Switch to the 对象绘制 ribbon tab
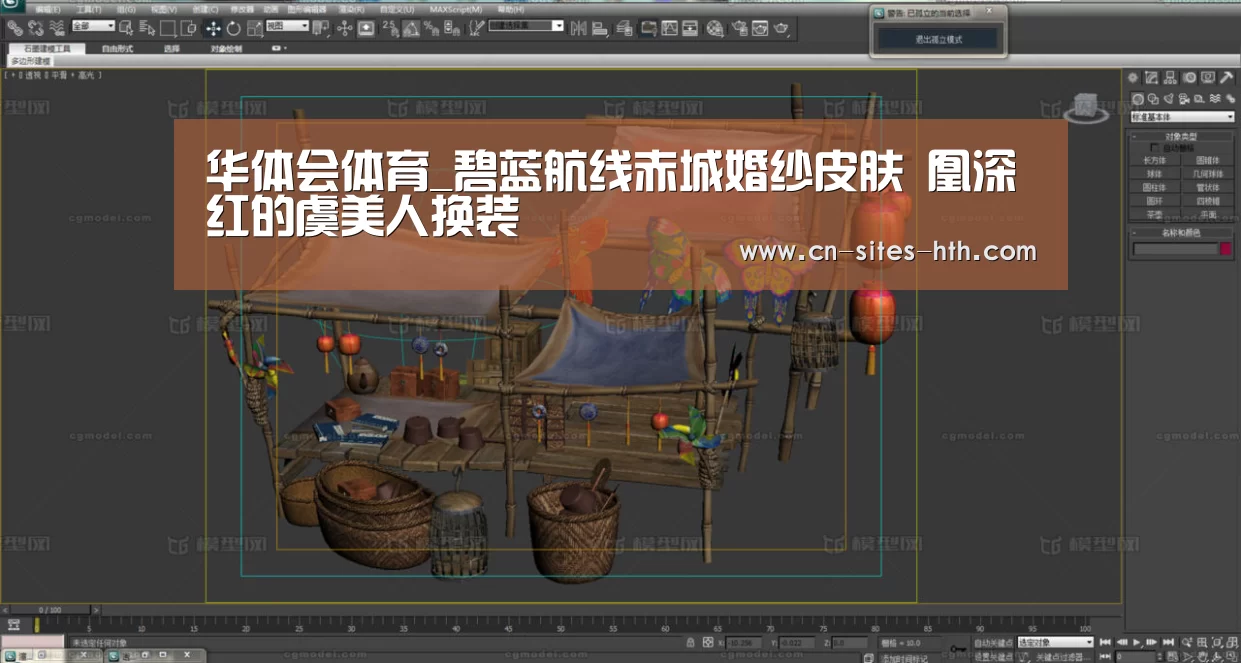 coord(226,48)
